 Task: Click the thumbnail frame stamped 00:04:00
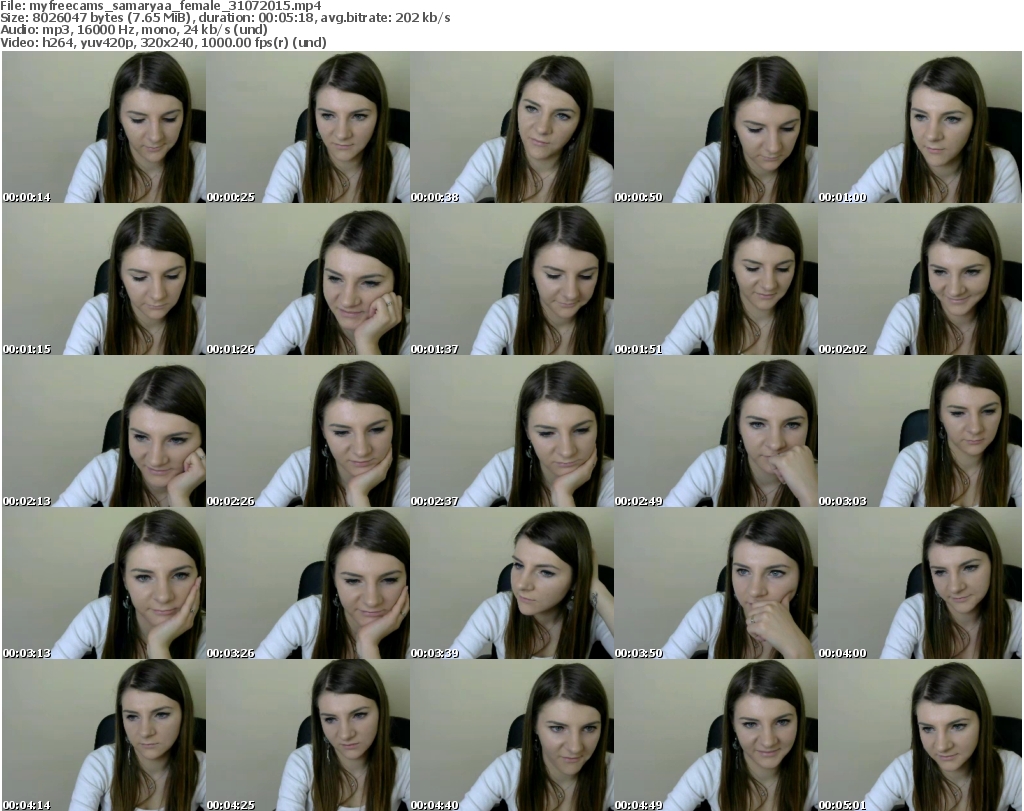pos(920,583)
